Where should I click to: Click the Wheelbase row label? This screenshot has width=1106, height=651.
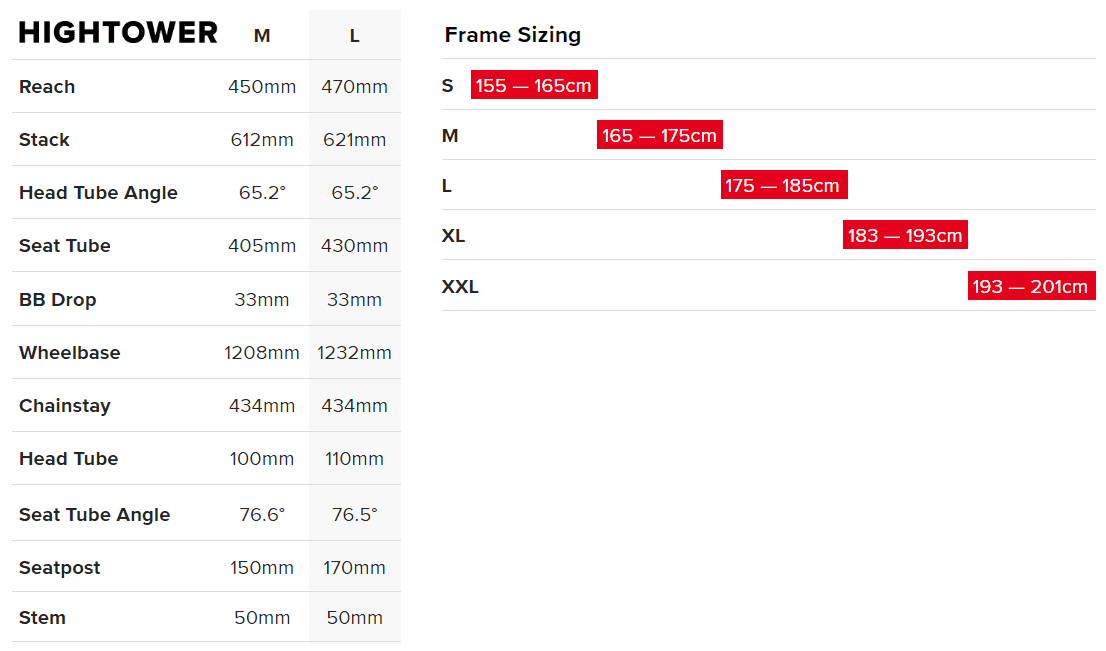coord(69,353)
